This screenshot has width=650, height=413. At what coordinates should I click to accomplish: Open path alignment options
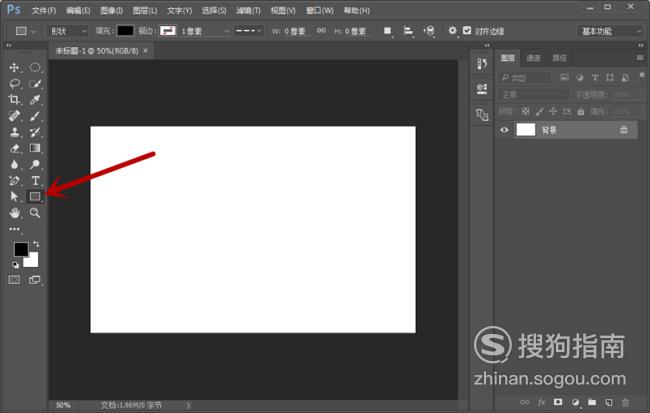[408, 31]
